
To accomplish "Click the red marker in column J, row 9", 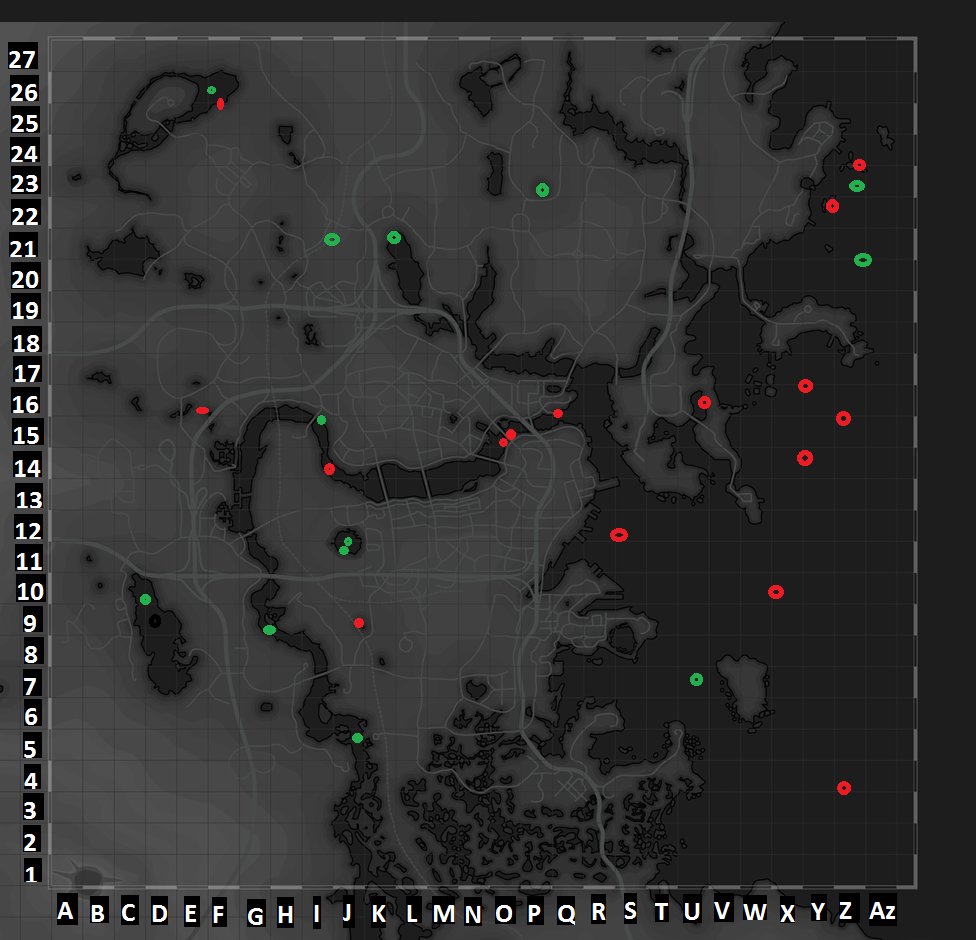I will tap(359, 623).
